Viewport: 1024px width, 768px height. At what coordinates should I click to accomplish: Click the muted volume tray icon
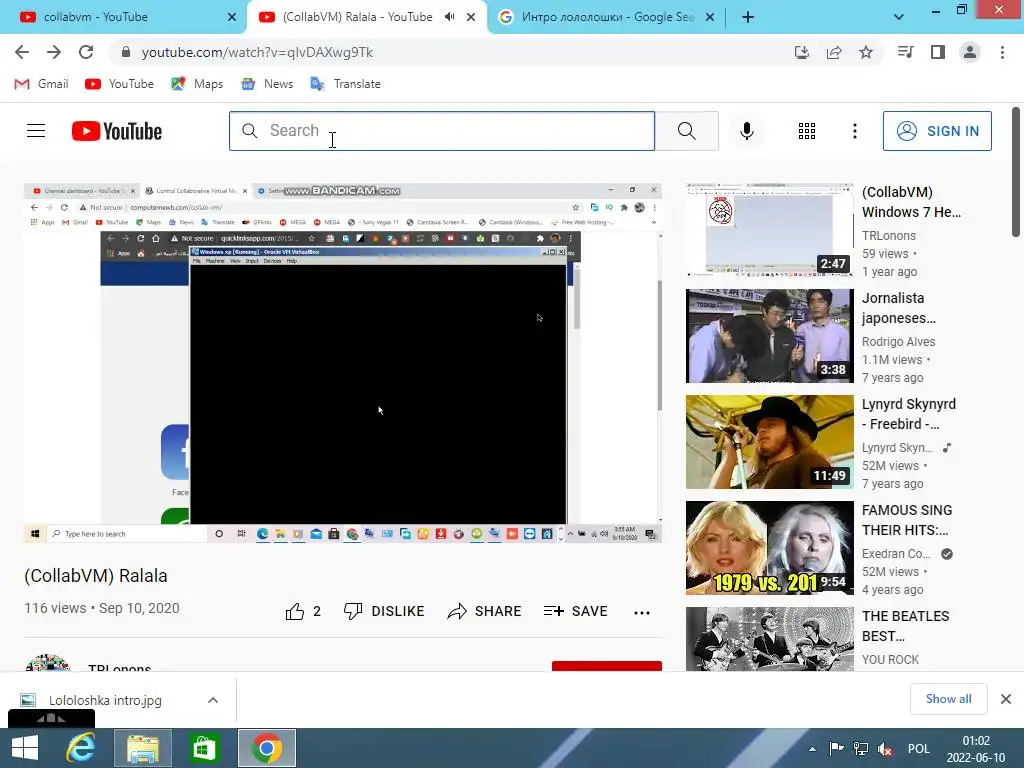886,749
